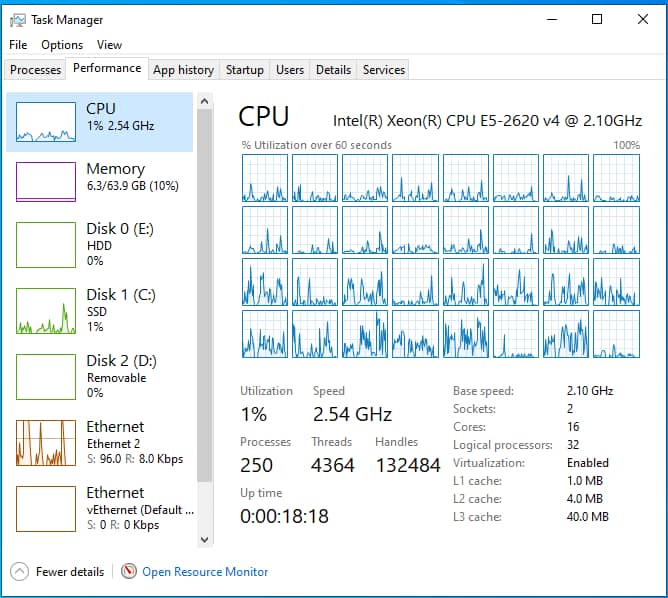Open the File menu
The image size is (668, 598).
tap(18, 45)
